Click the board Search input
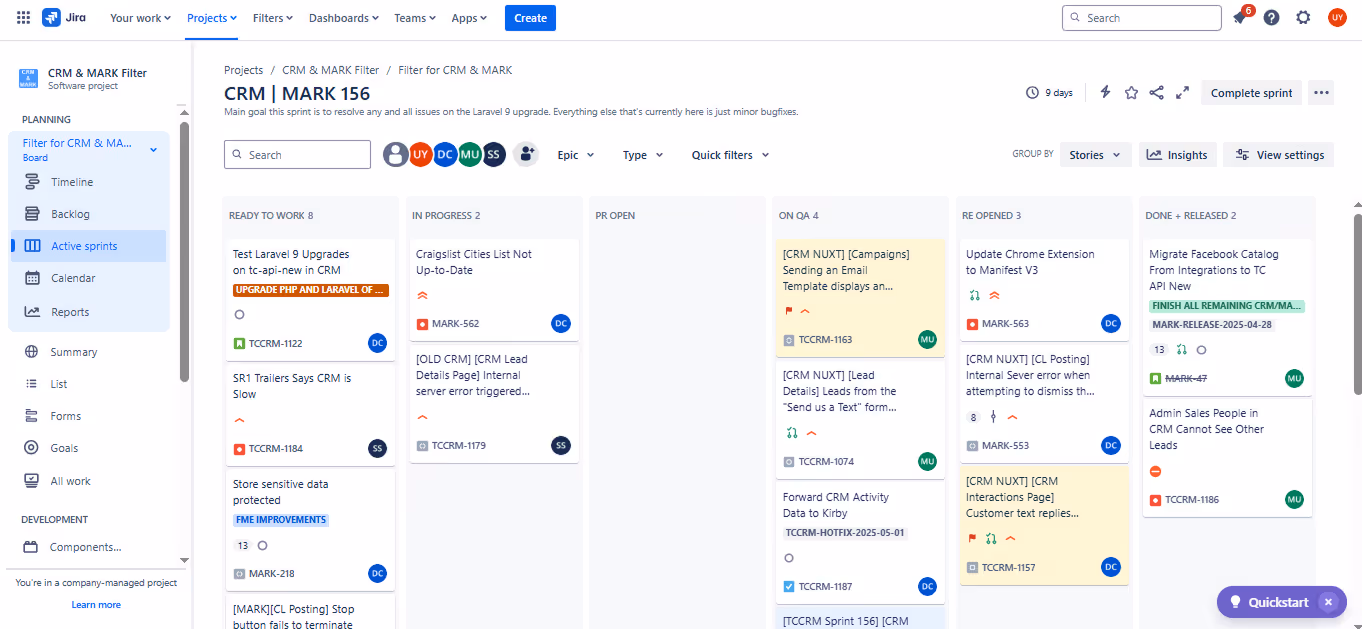The image size is (1362, 629). coord(297,155)
